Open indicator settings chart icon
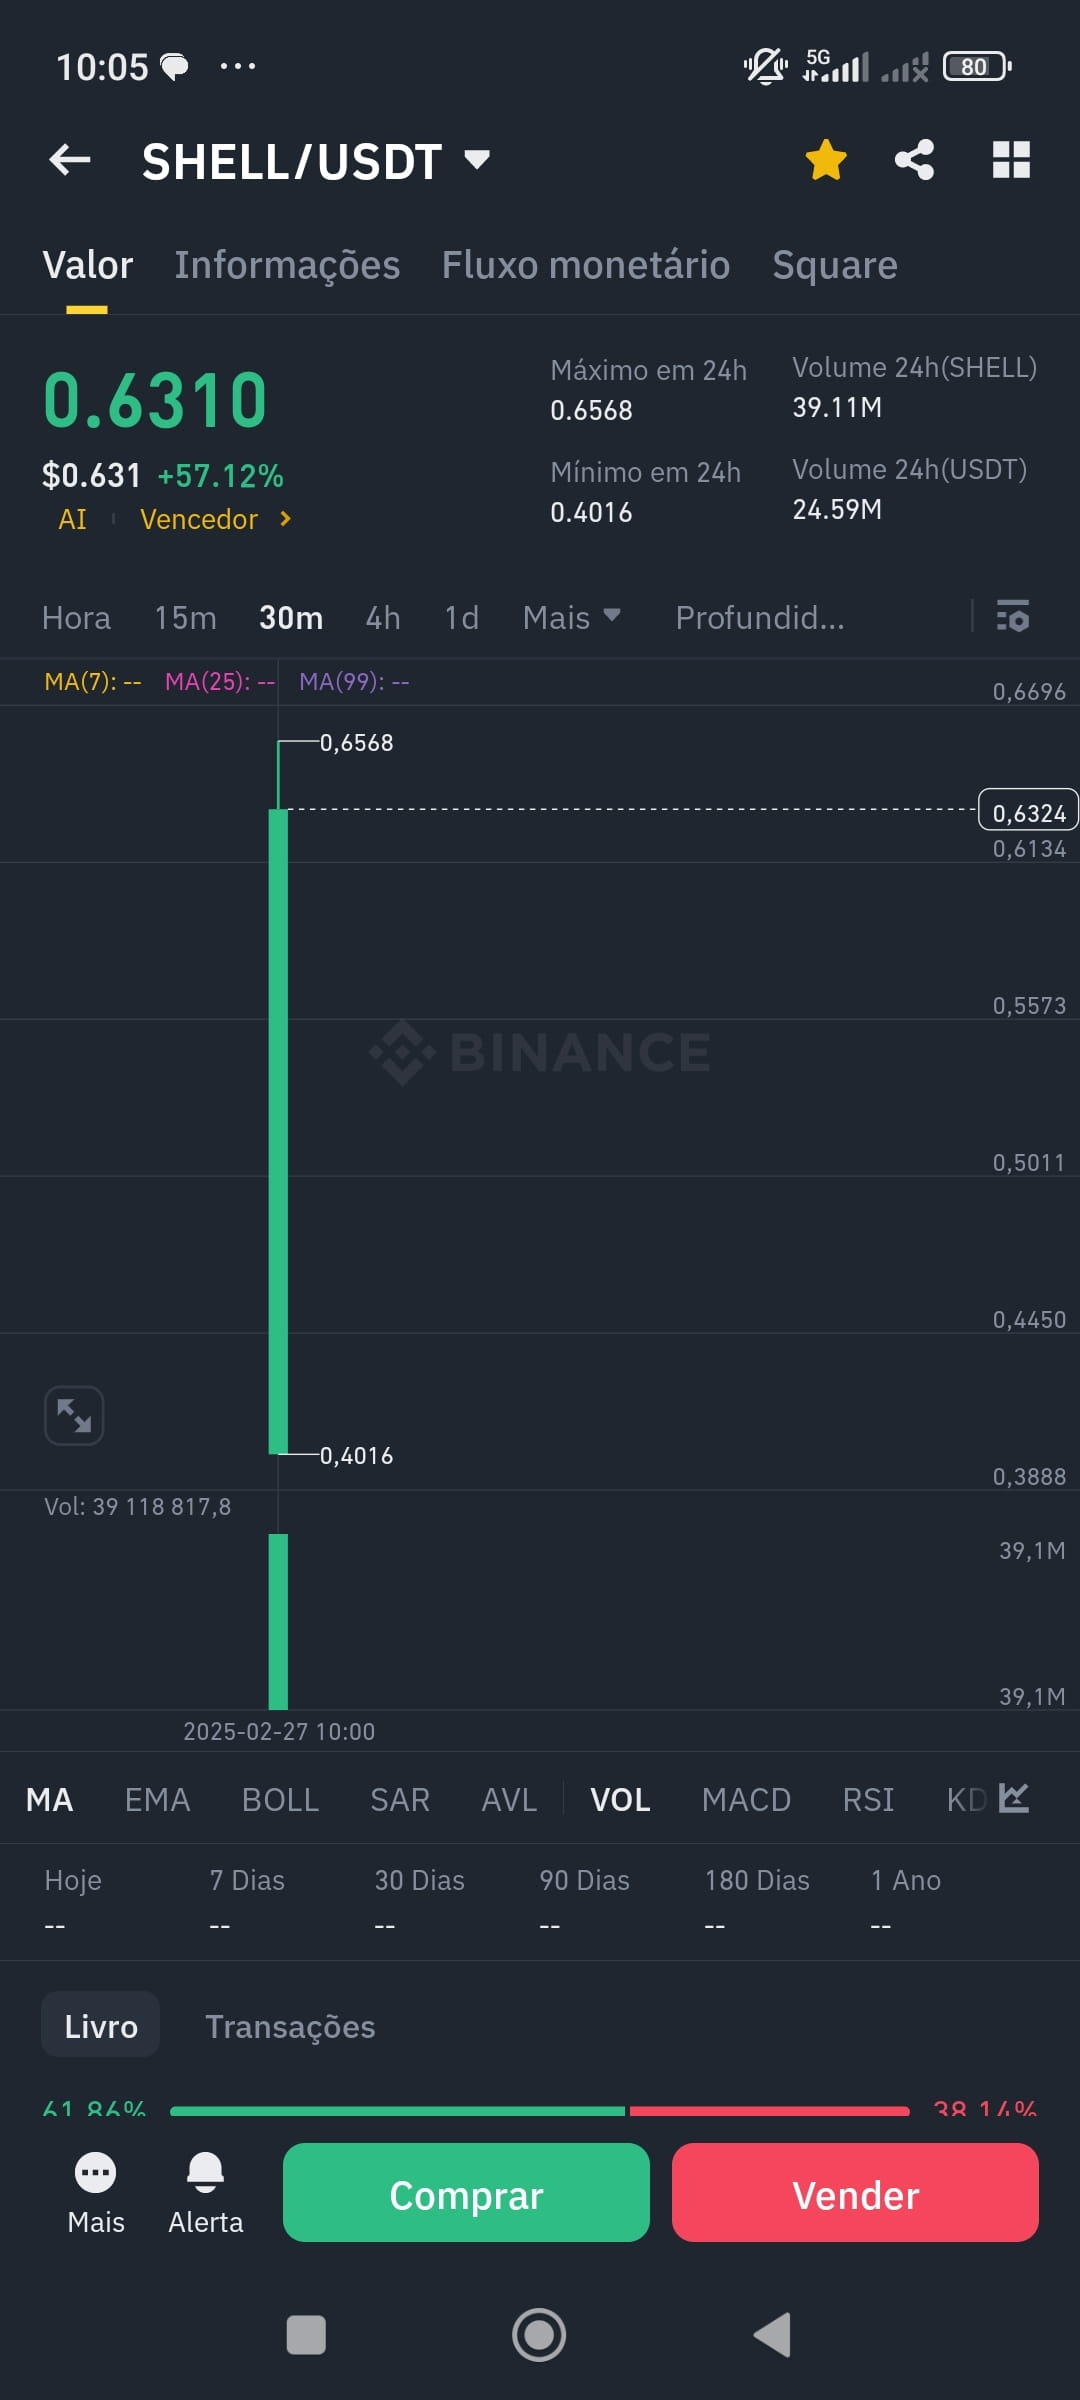Image resolution: width=1080 pixels, height=2400 pixels. (x=1014, y=1798)
